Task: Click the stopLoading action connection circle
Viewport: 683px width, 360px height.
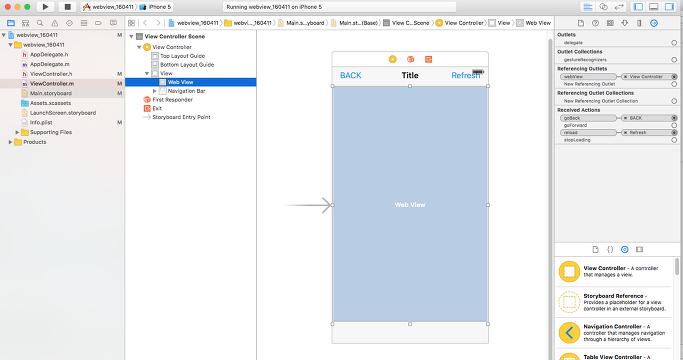Action: pos(674,140)
